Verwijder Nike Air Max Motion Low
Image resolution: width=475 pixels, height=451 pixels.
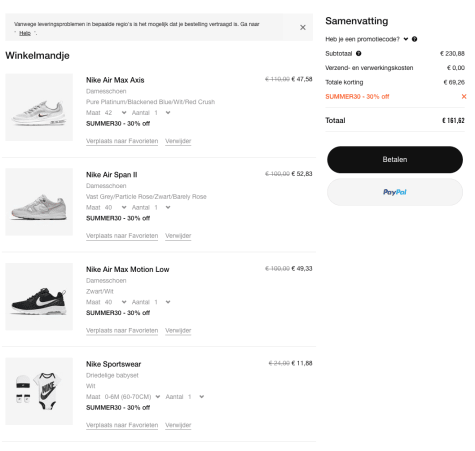[178, 330]
